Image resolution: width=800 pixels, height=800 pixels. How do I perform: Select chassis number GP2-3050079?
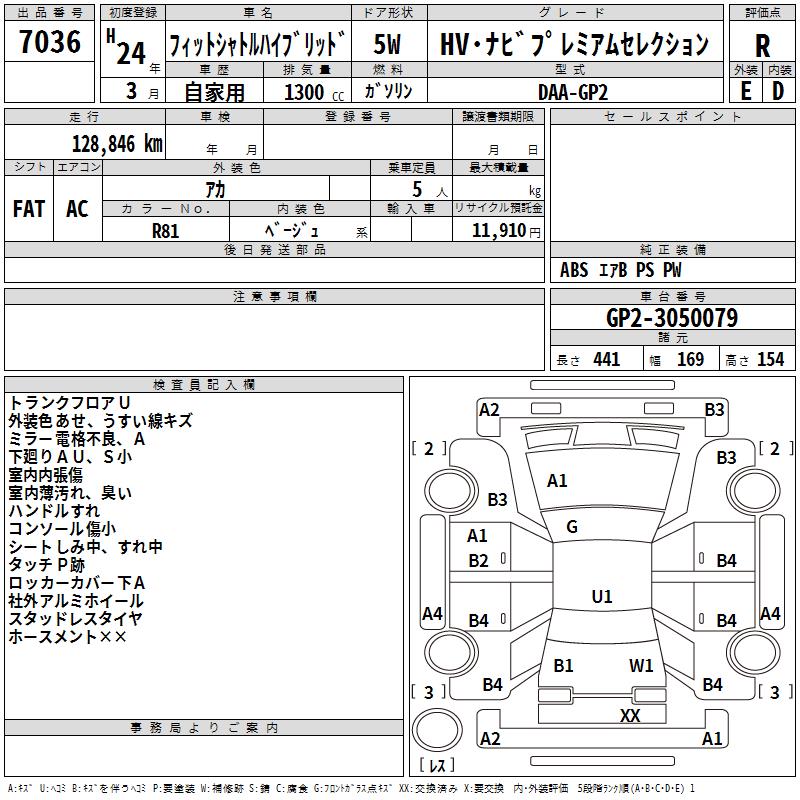point(672,318)
